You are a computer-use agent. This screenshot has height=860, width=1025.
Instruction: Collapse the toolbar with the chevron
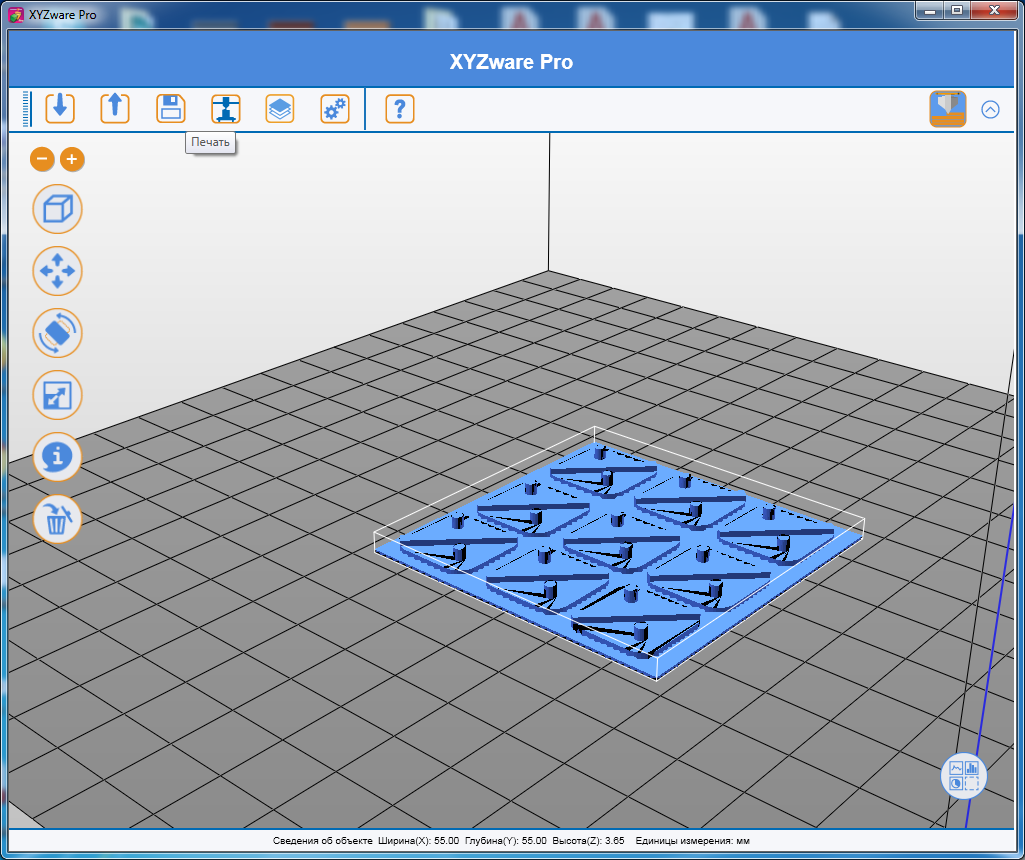click(990, 110)
